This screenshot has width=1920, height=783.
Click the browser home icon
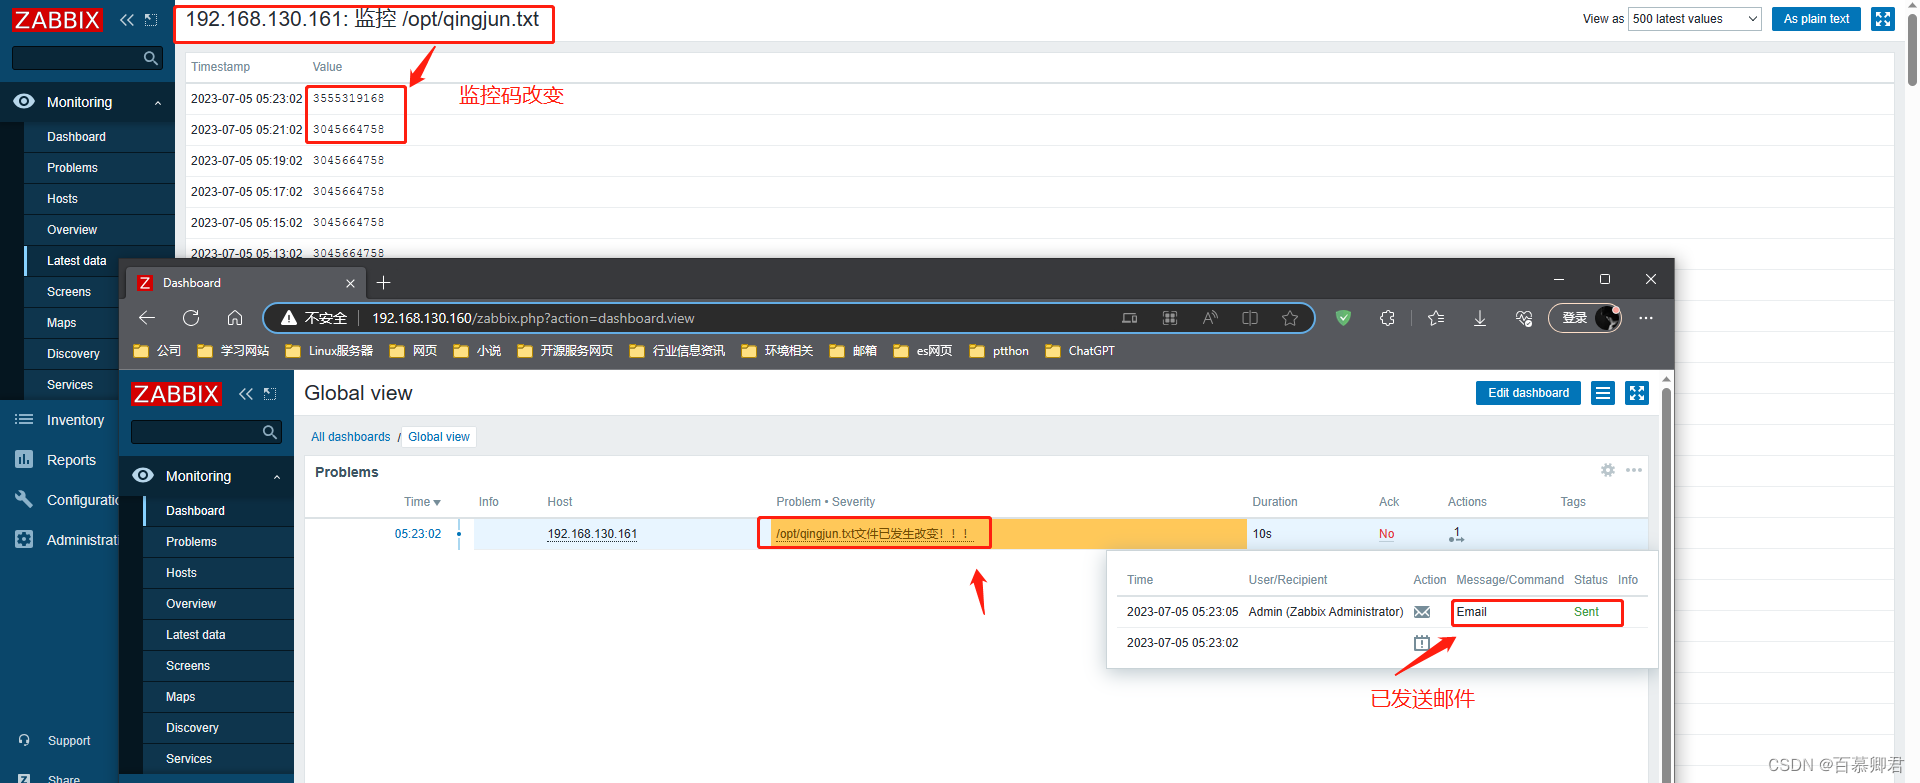[235, 318]
